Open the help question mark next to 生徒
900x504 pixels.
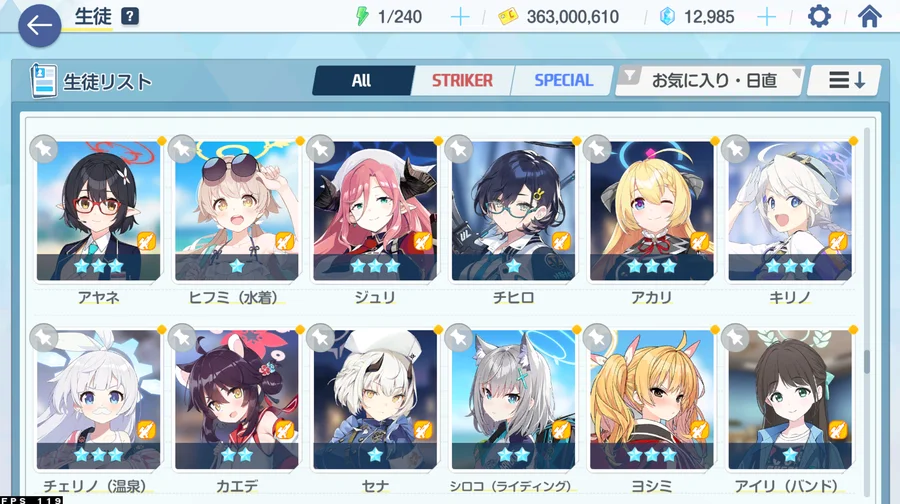[x=130, y=16]
